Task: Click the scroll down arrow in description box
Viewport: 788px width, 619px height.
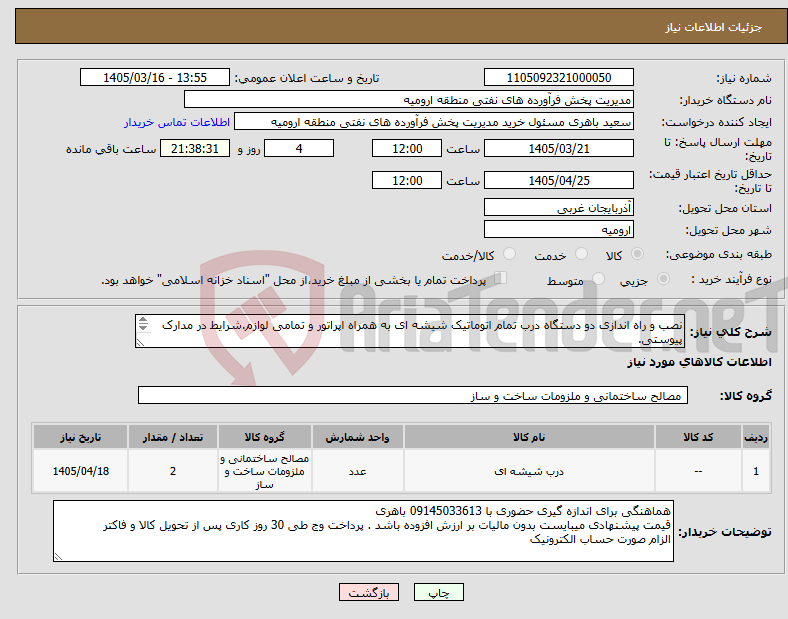Action: pos(143,328)
